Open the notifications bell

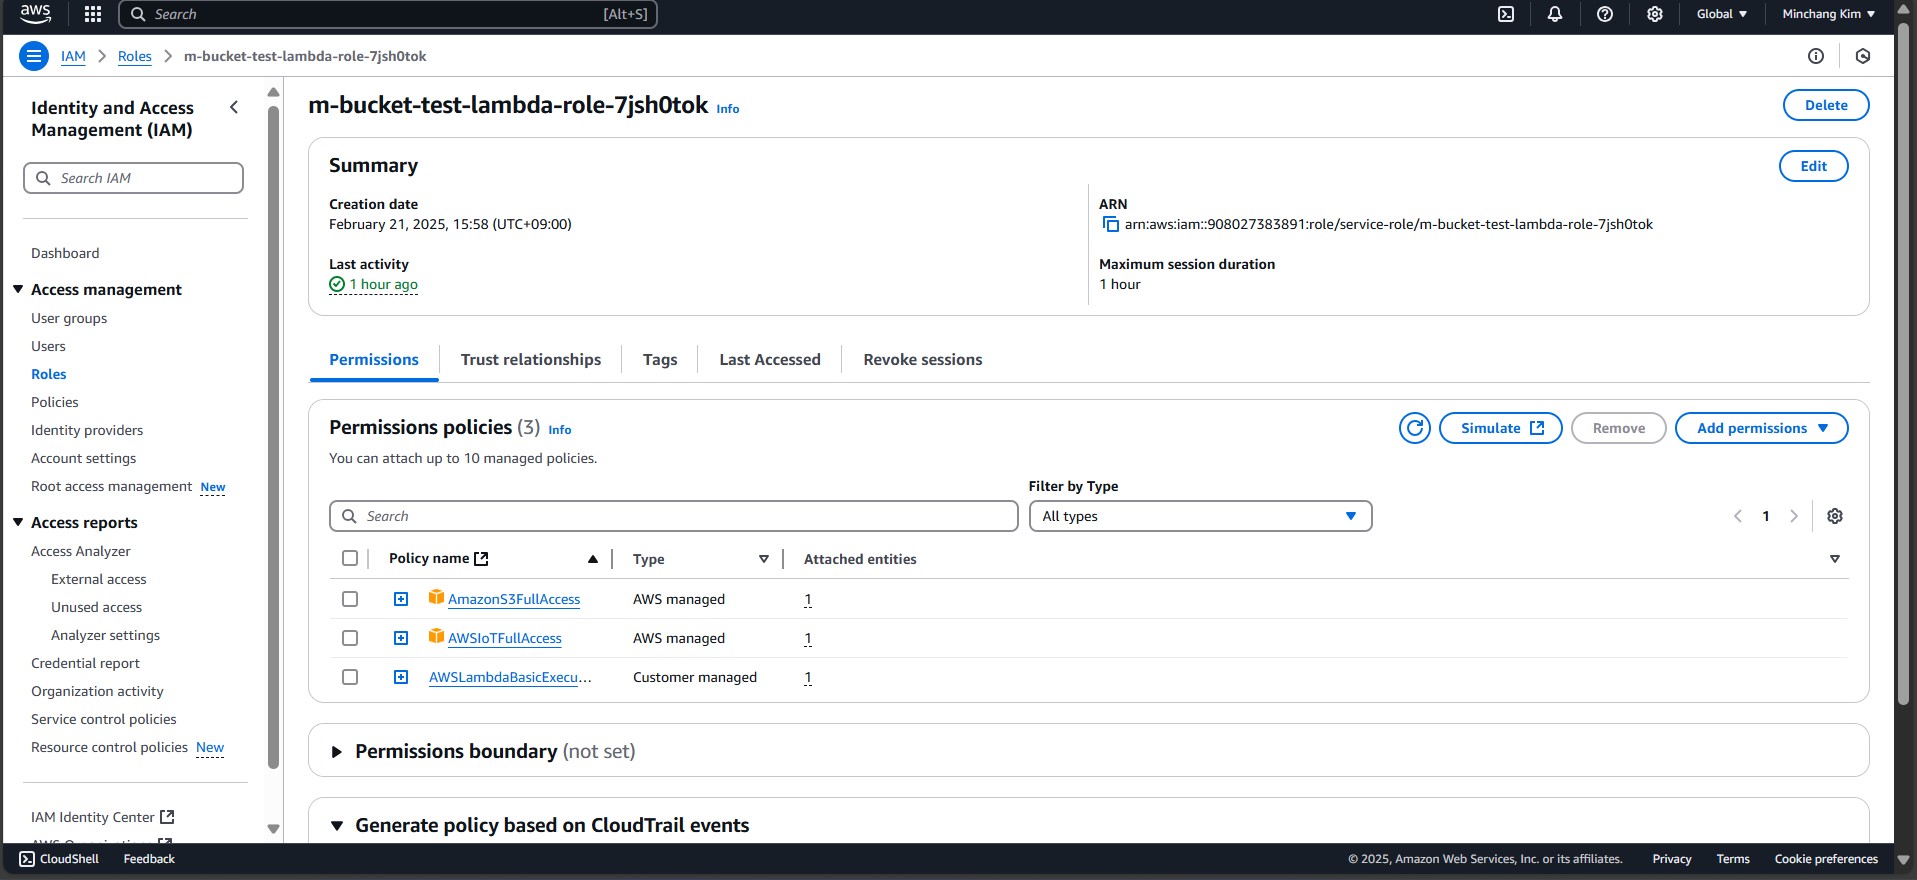coord(1555,14)
